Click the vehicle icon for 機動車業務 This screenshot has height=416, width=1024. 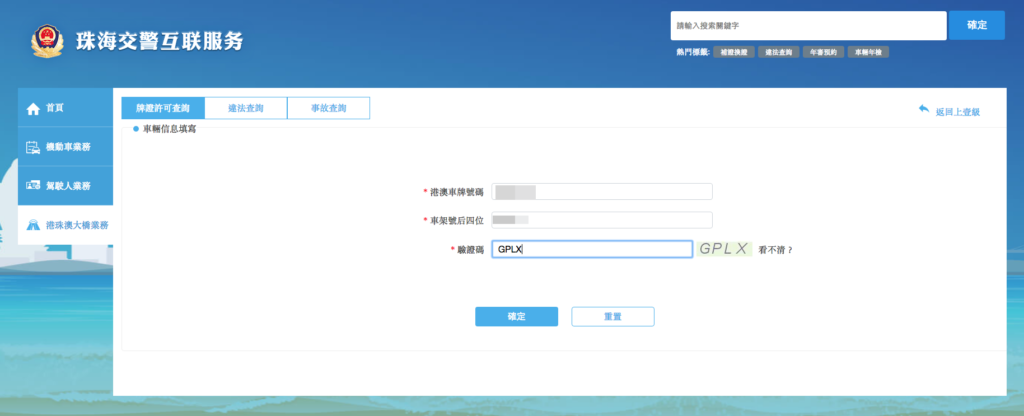coord(32,147)
